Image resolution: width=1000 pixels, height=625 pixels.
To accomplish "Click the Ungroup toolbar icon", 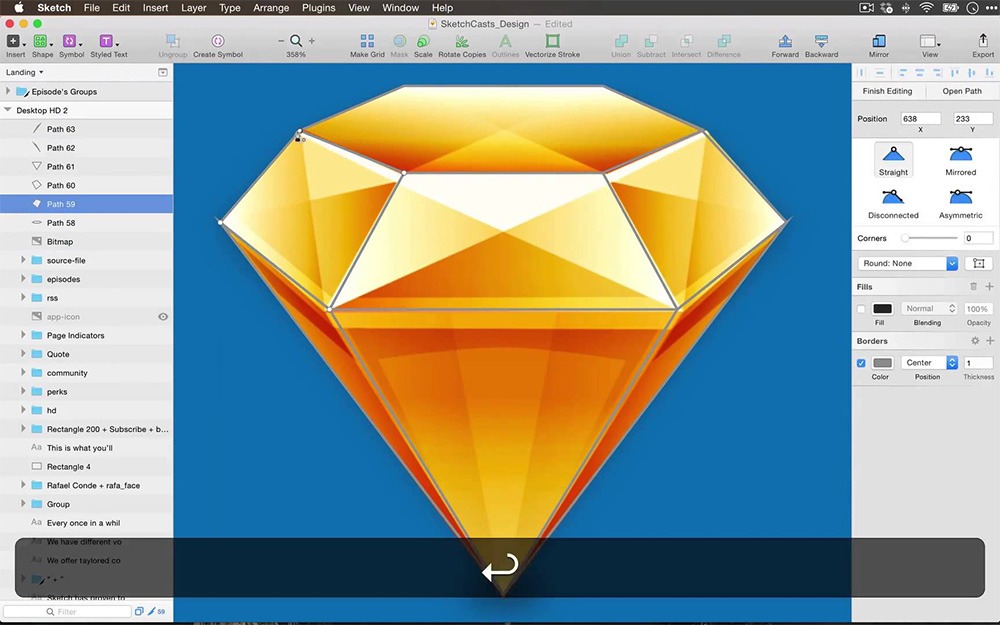I will pyautogui.click(x=172, y=41).
